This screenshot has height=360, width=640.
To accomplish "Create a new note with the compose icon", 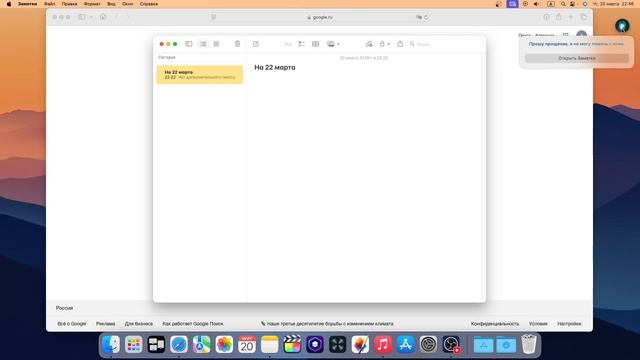I will (x=256, y=44).
